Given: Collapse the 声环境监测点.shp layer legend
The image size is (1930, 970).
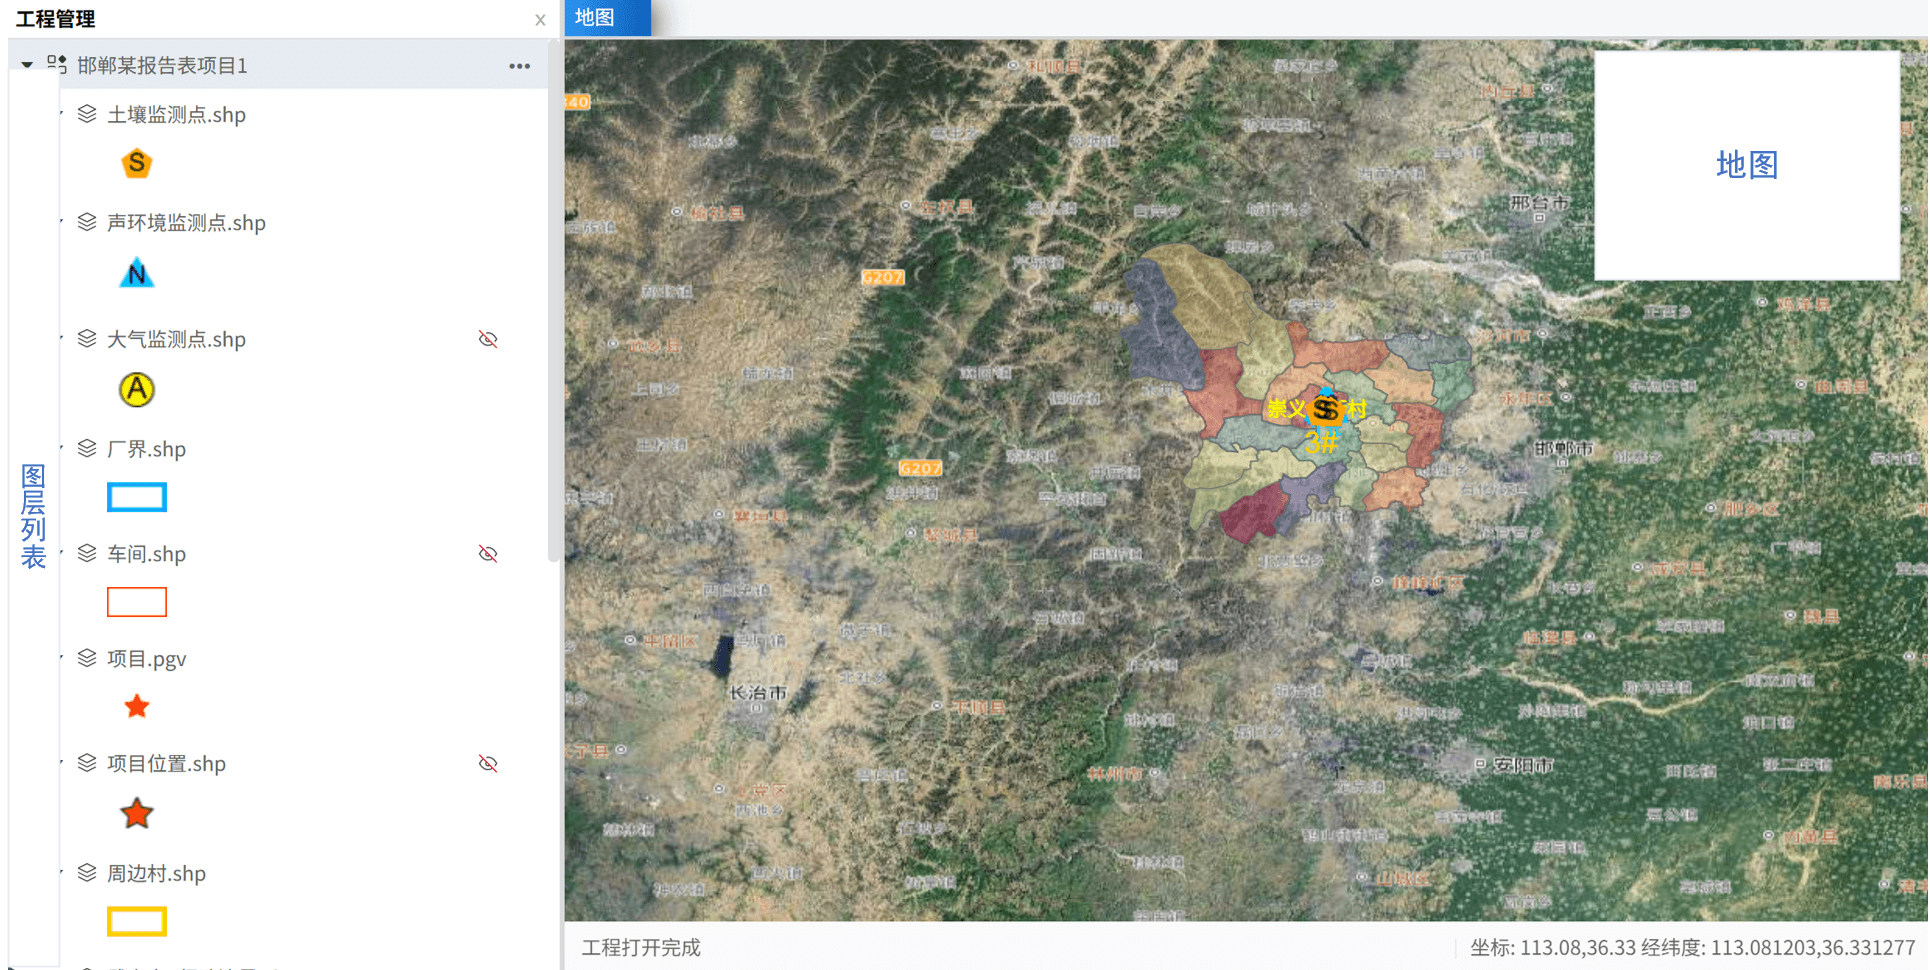Looking at the screenshot, I should 62,221.
